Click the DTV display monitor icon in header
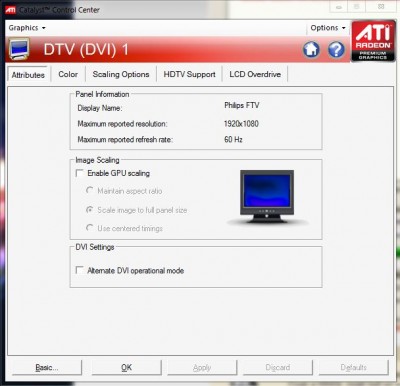The image size is (400, 386). pyautogui.click(x=19, y=49)
